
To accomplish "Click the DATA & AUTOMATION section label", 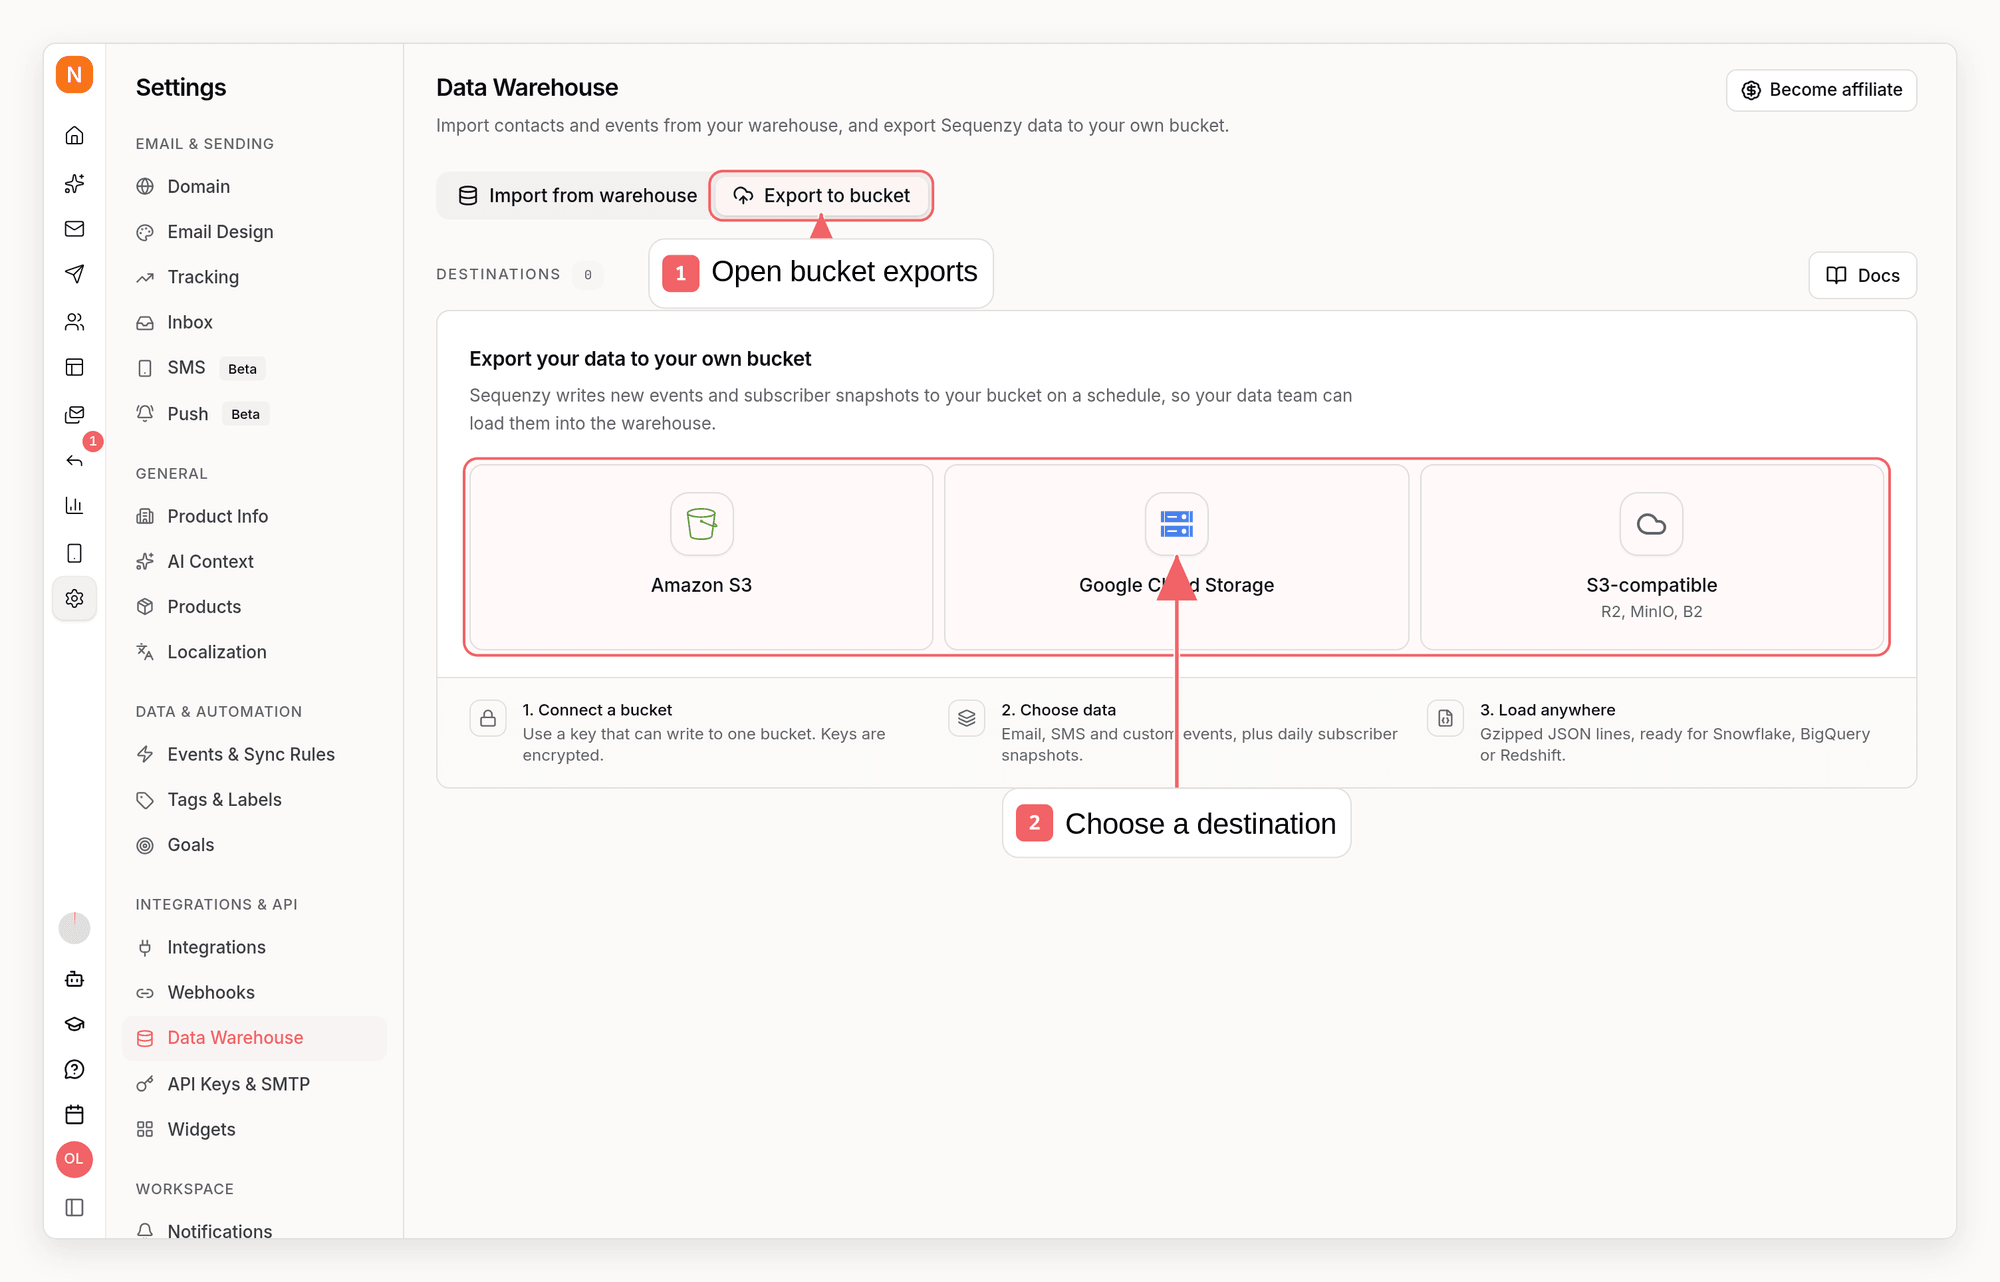I will click(218, 712).
